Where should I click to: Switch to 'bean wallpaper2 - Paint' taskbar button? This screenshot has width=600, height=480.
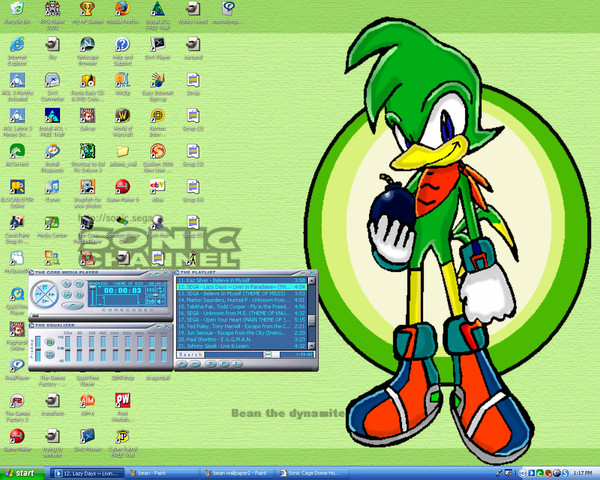tap(237, 473)
